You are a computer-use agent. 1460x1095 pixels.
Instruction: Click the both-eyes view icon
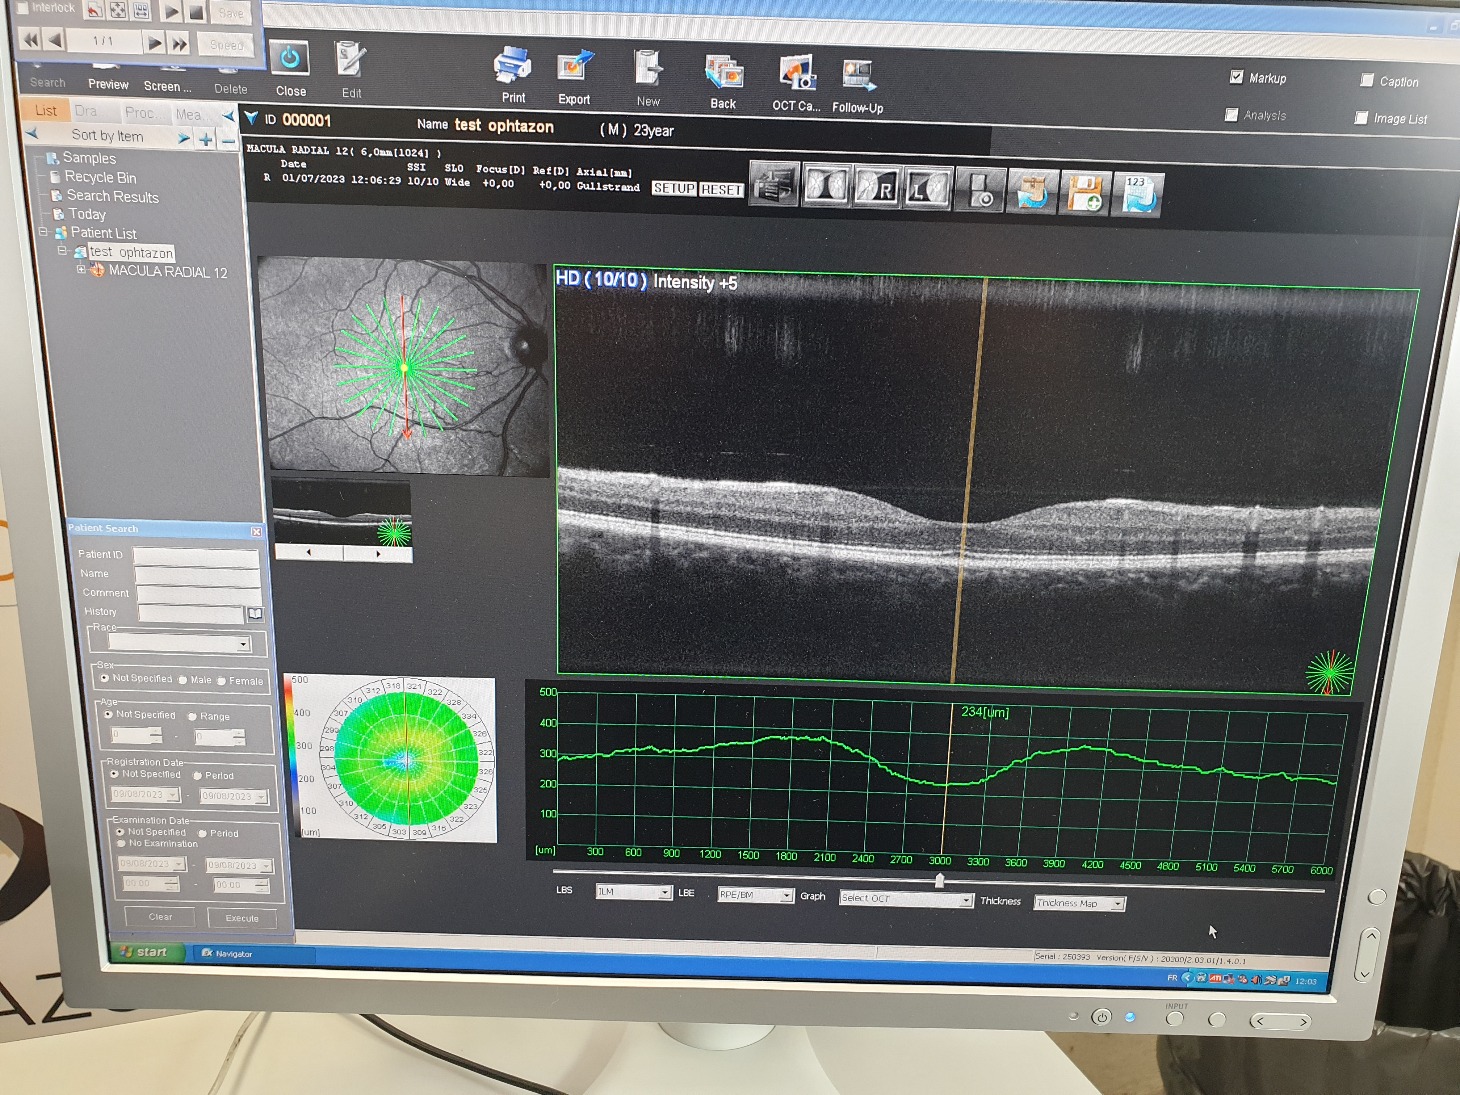[826, 186]
